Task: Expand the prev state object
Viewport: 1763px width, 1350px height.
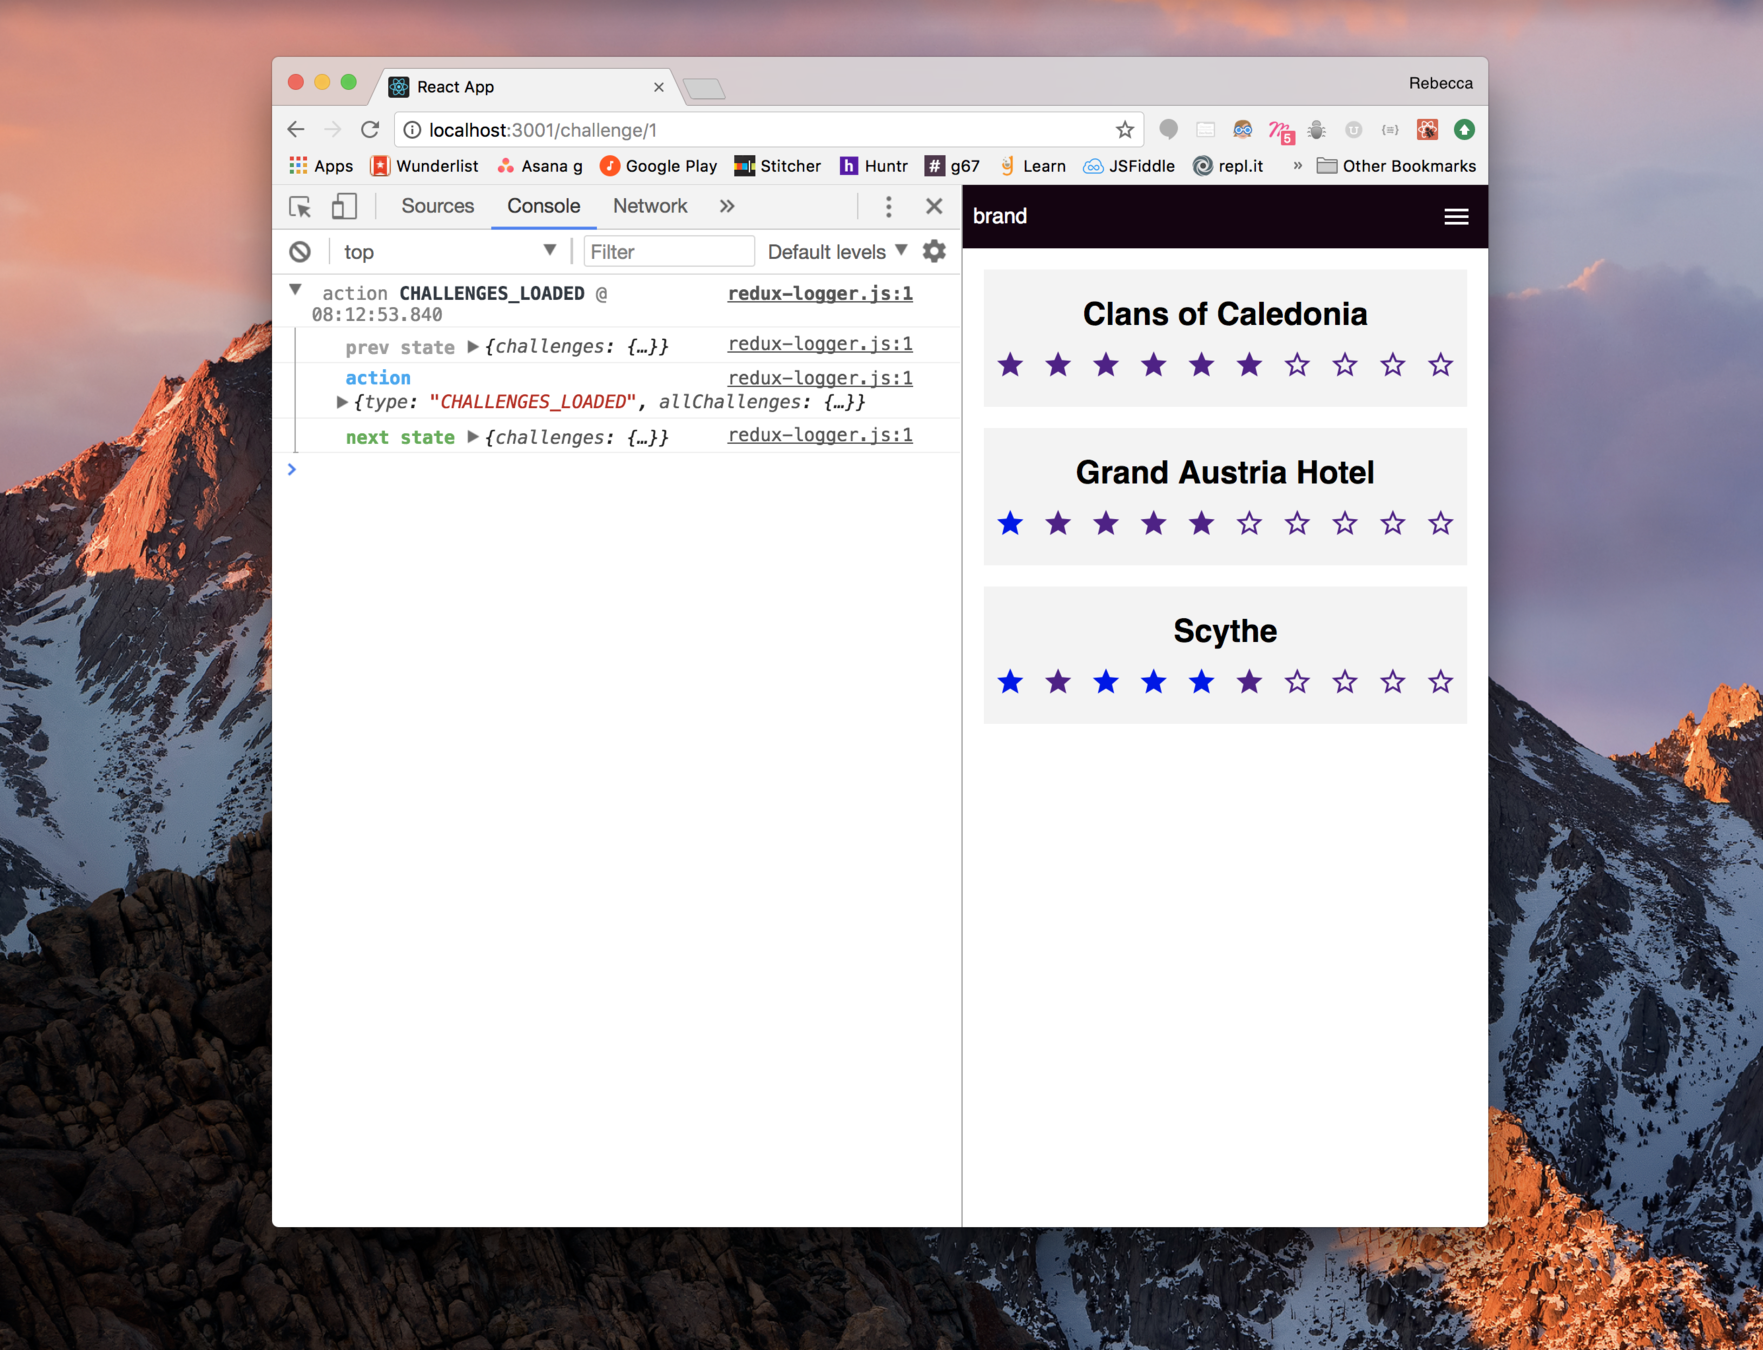Action: [473, 347]
